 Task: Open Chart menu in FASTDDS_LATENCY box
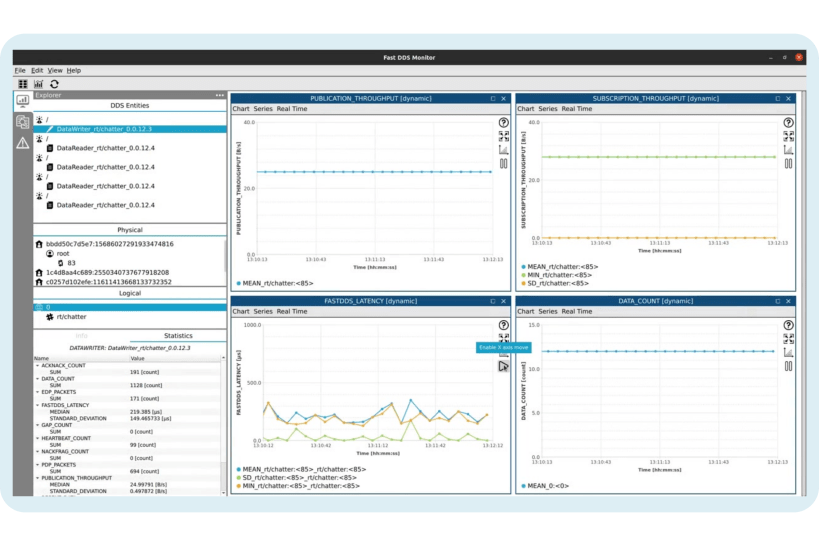click(241, 311)
